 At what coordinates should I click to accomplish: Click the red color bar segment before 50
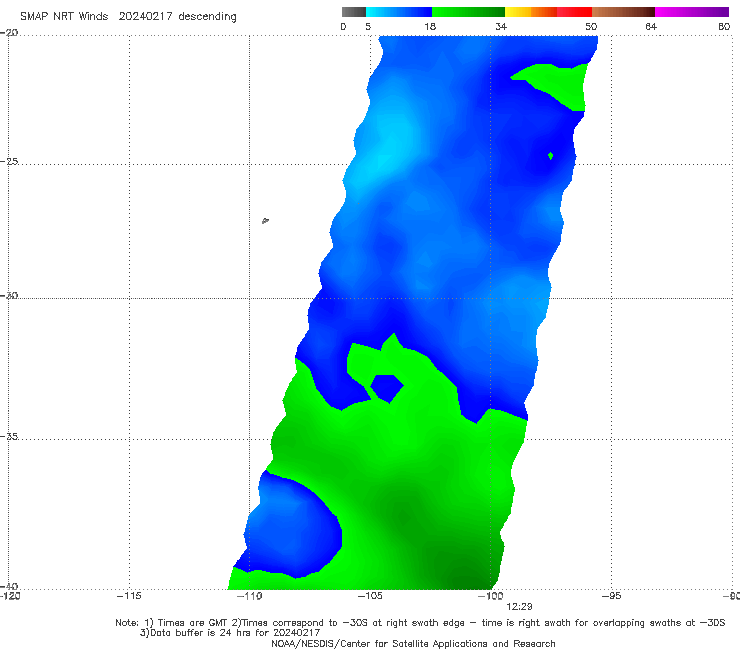(x=574, y=12)
